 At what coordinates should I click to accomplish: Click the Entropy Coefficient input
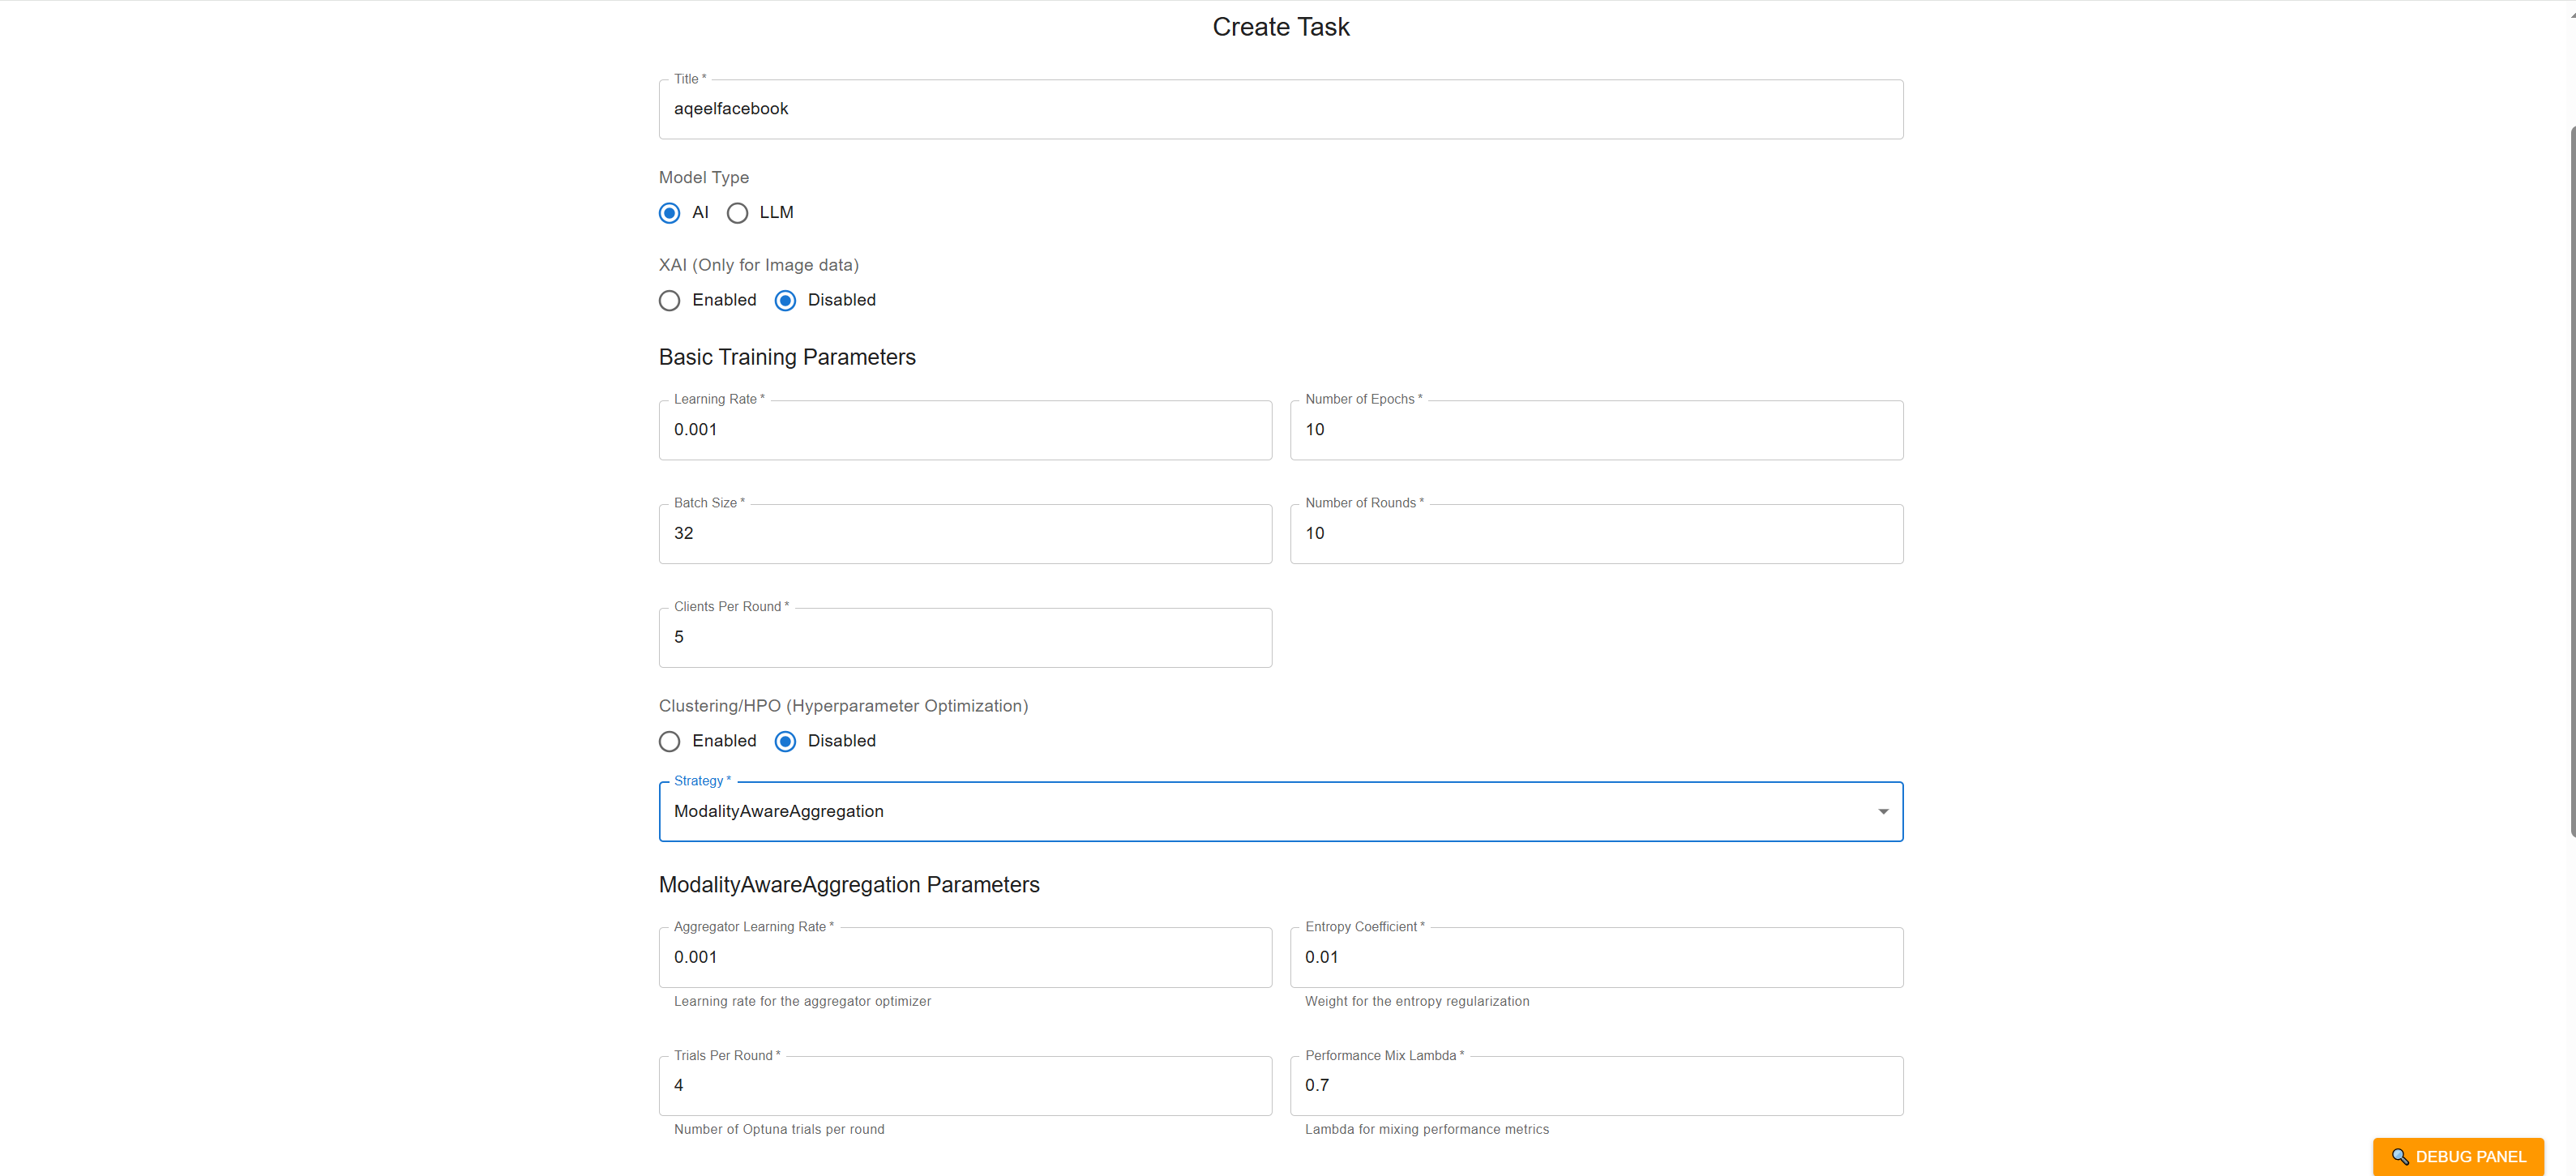pos(1596,957)
